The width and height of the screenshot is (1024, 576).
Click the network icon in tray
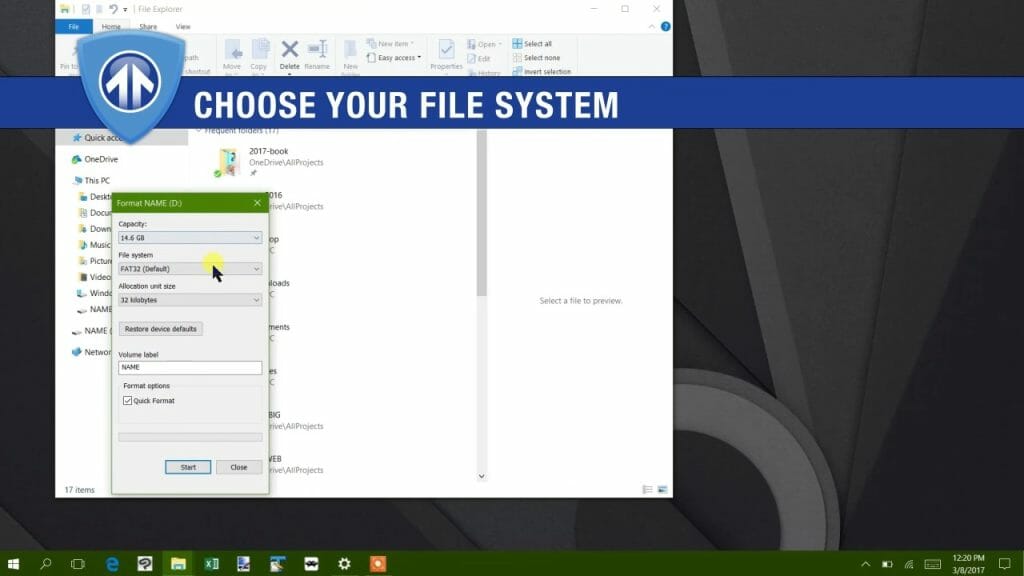(909, 564)
